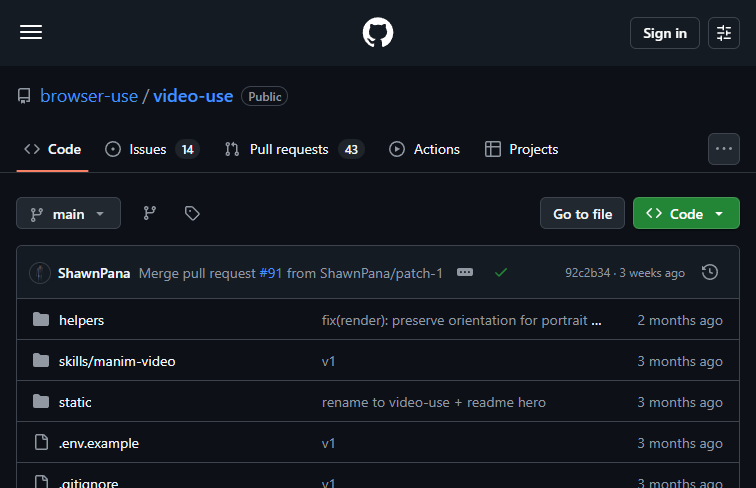Open the hamburger navigation menu
This screenshot has width=756, height=488.
(31, 33)
